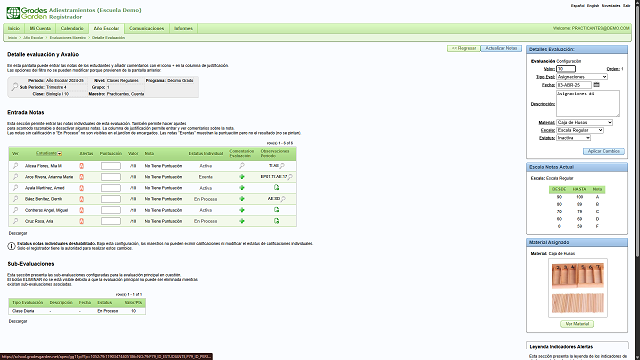Viewport: 640px width, 360px height.
Task: Click Descargar link under Sub-Evaluaciones table
Action: click(x=18, y=321)
